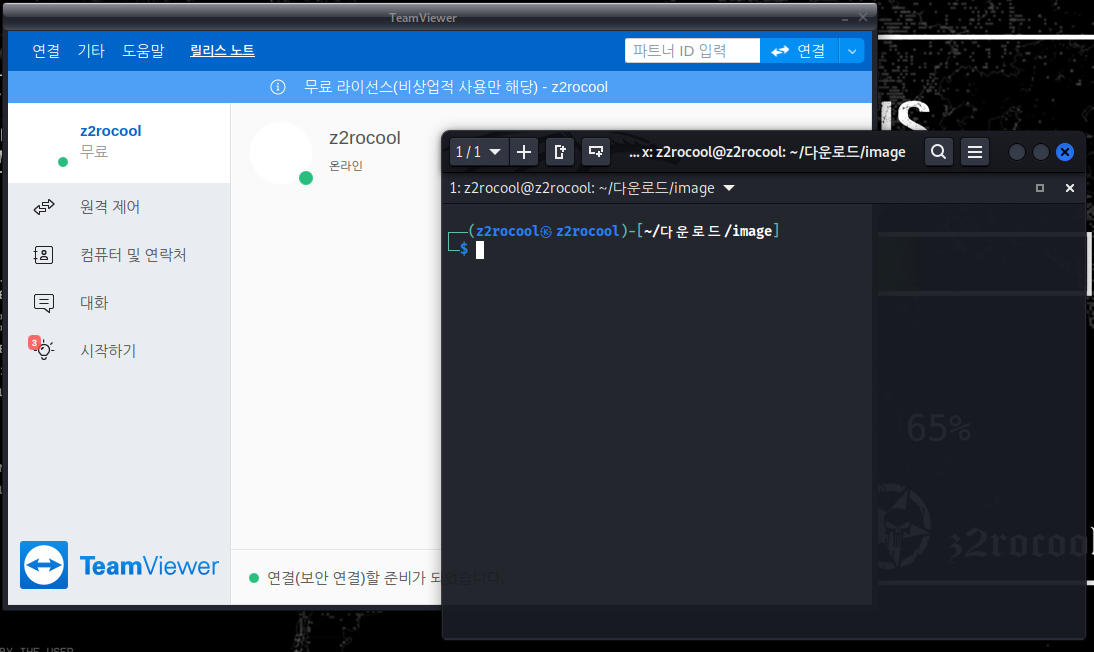Open the 도움말 menu in TeamViewer

point(143,51)
